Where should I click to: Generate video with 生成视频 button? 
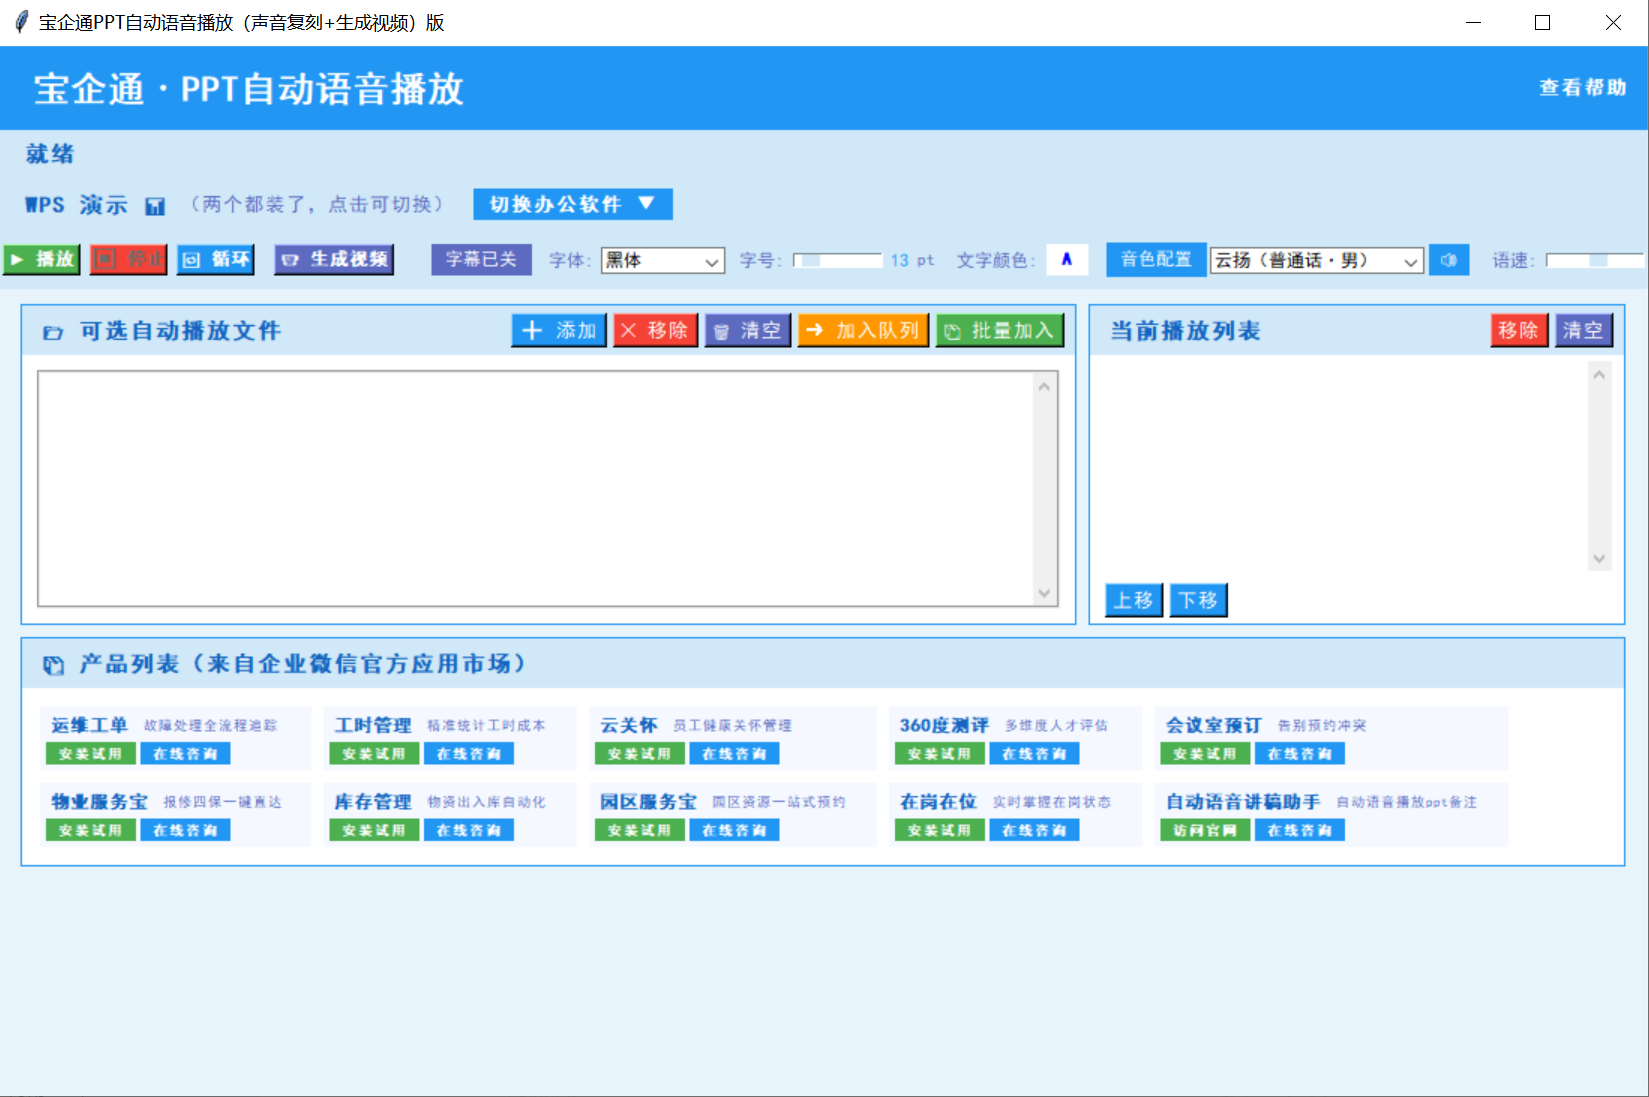(334, 260)
